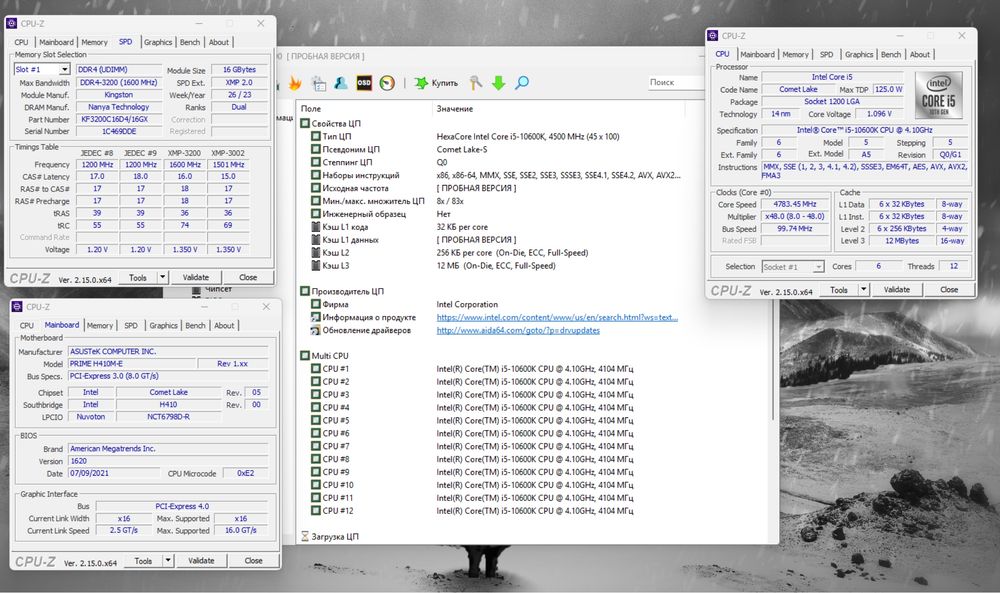Open the Tools dropdown arrow in Mainboard window
The height and width of the screenshot is (593, 1000).
tap(168, 560)
